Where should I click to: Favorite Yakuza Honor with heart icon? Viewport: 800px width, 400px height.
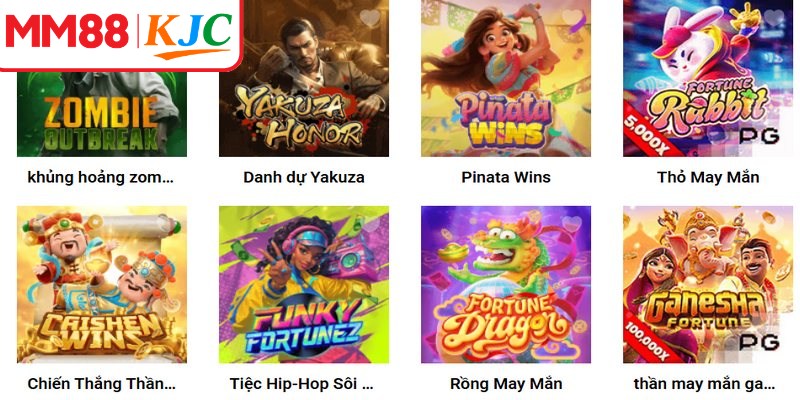(369, 18)
